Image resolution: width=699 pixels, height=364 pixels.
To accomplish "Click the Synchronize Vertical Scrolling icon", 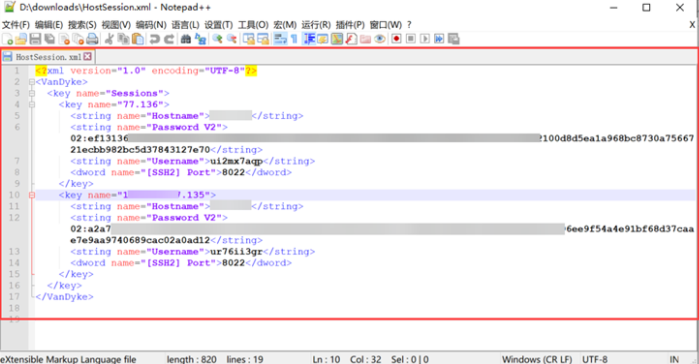I will tap(248, 39).
